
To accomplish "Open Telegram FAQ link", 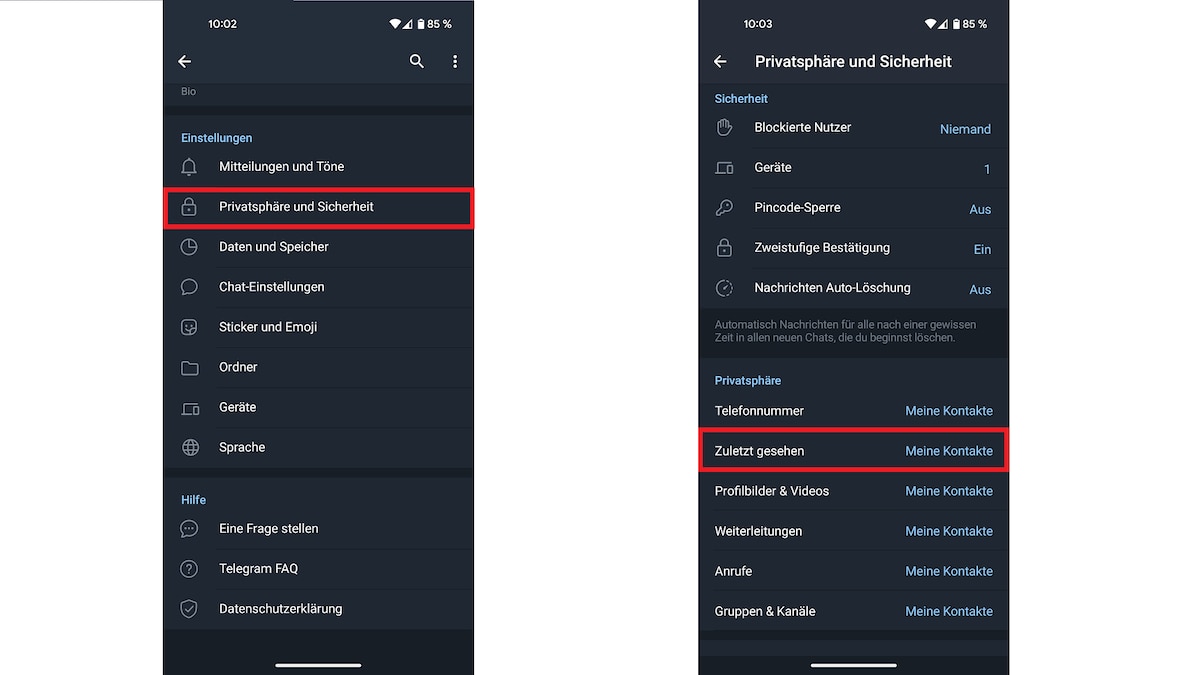I will (318, 568).
